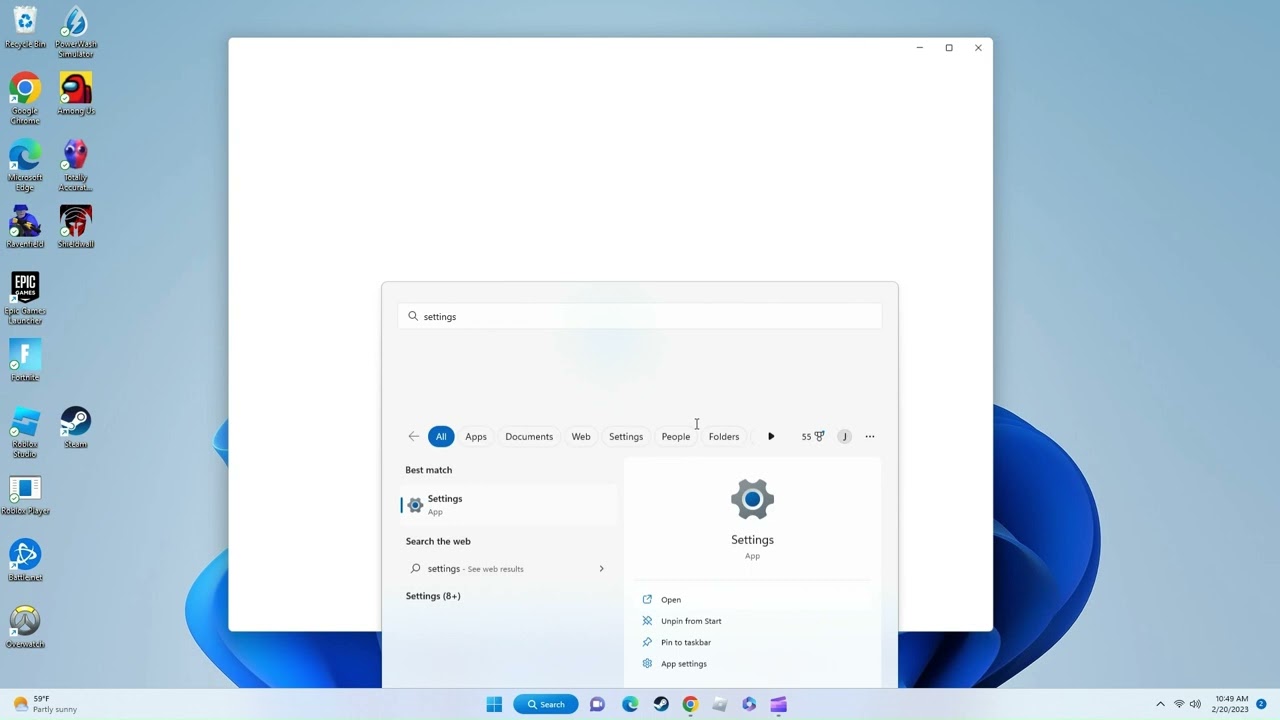Choose Pin to taskbar

pyautogui.click(x=752, y=643)
